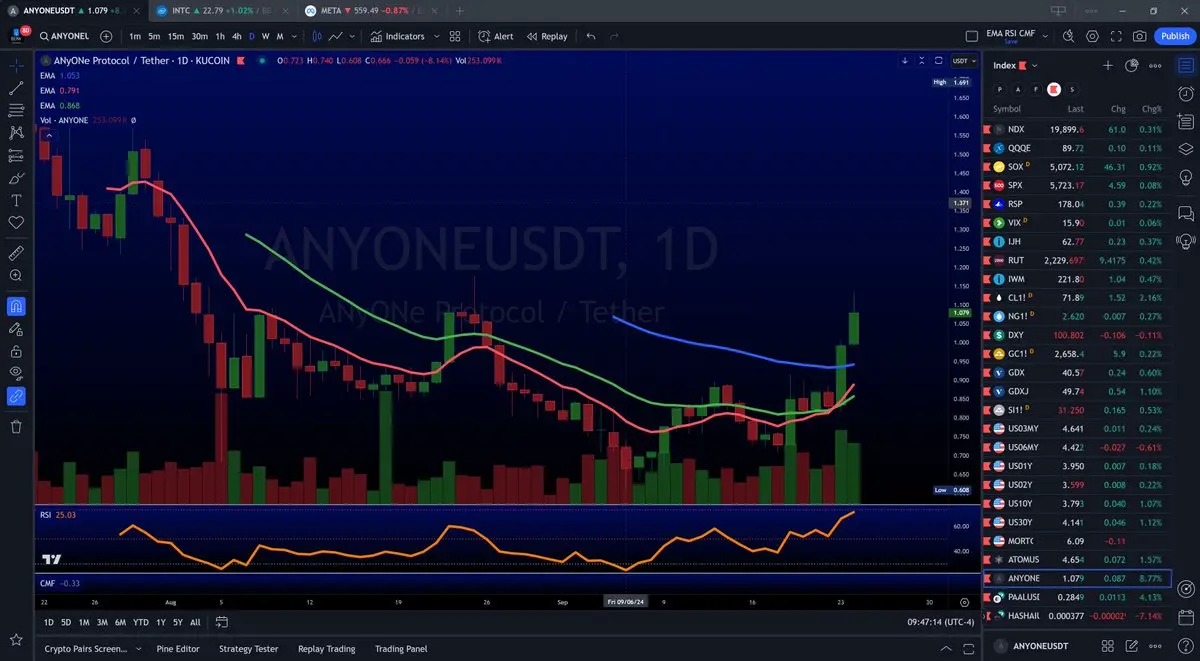Start bar Replay mode

pyautogui.click(x=546, y=36)
